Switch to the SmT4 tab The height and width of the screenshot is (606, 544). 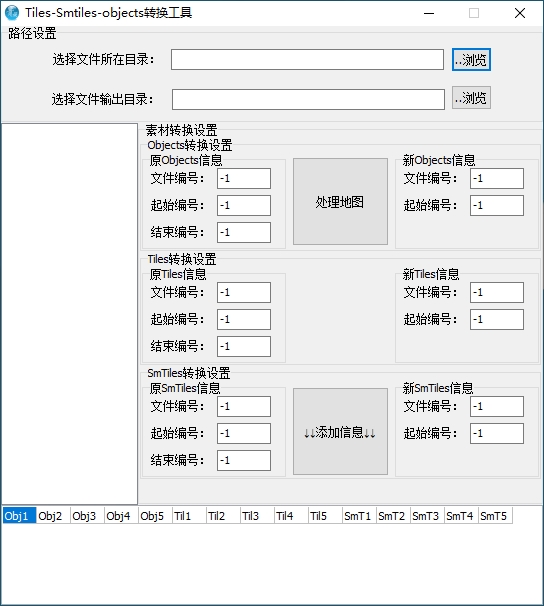[461, 516]
